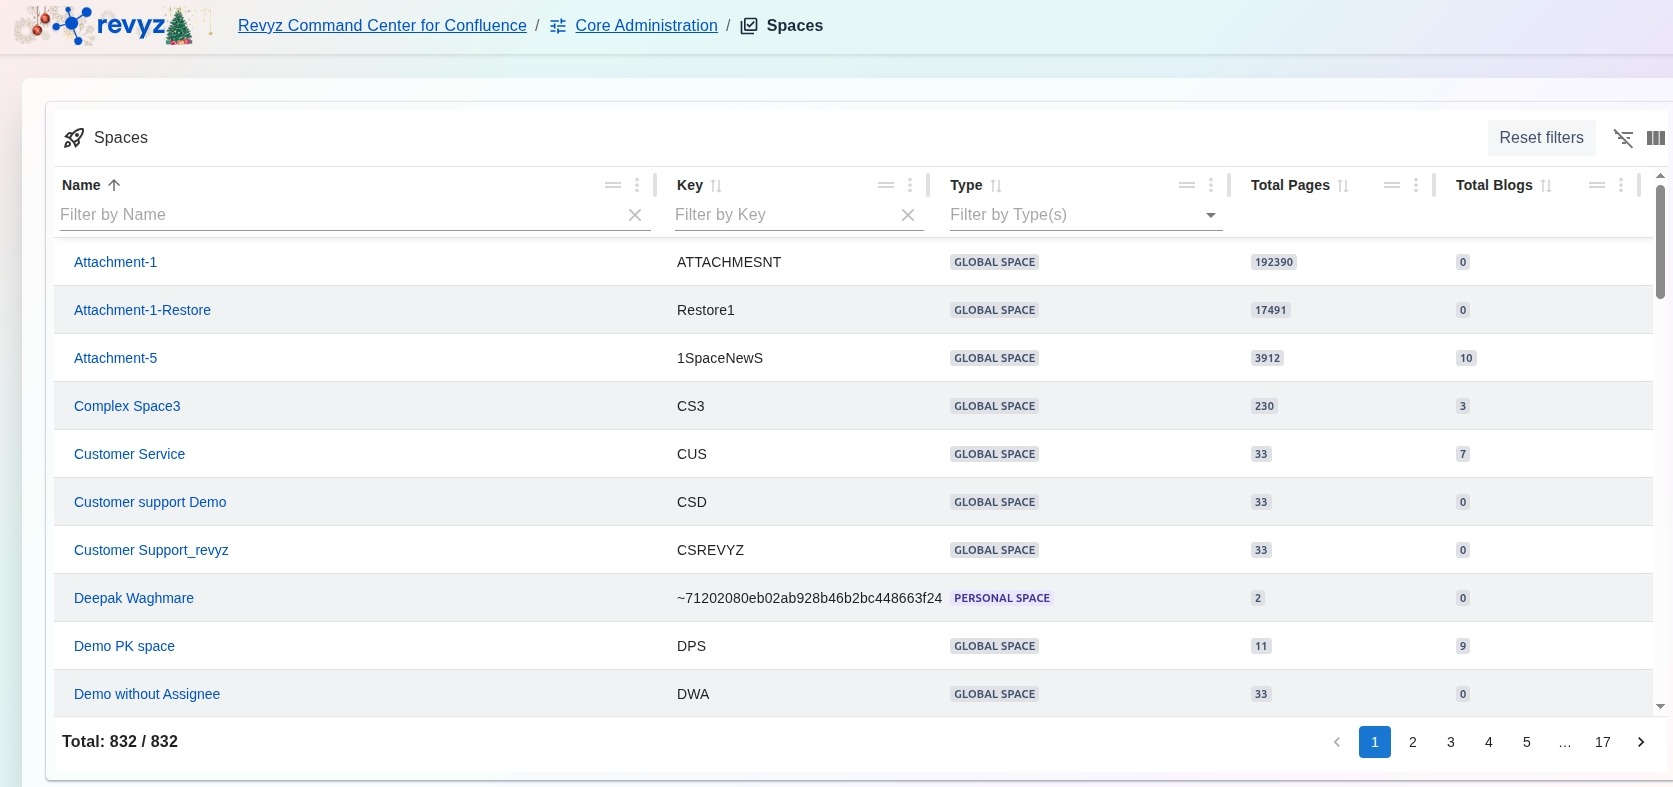This screenshot has height=787, width=1673.
Task: Expand the Filter by Type(s) dropdown
Action: coord(1211,215)
